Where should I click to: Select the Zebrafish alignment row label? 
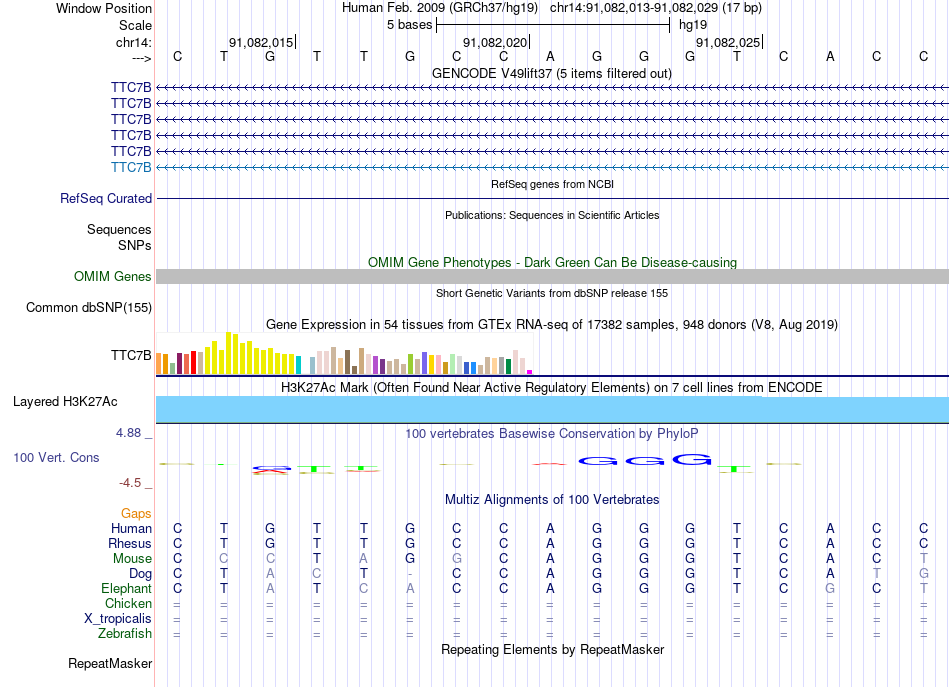[125, 633]
